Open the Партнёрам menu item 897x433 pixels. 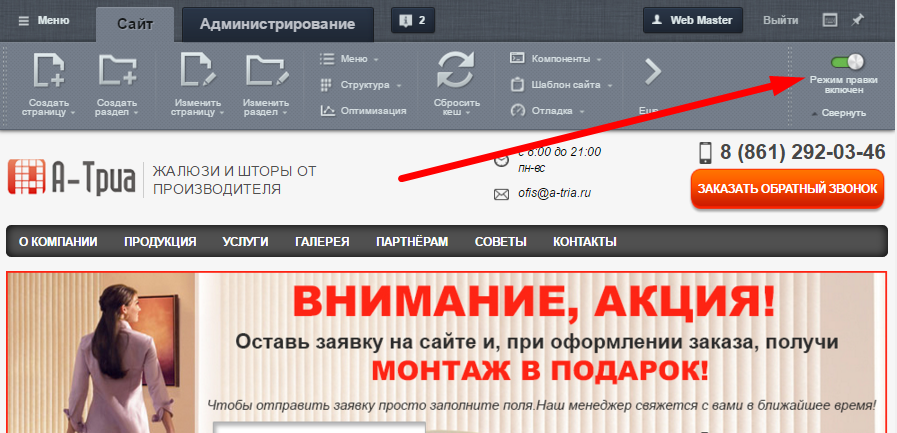point(412,241)
